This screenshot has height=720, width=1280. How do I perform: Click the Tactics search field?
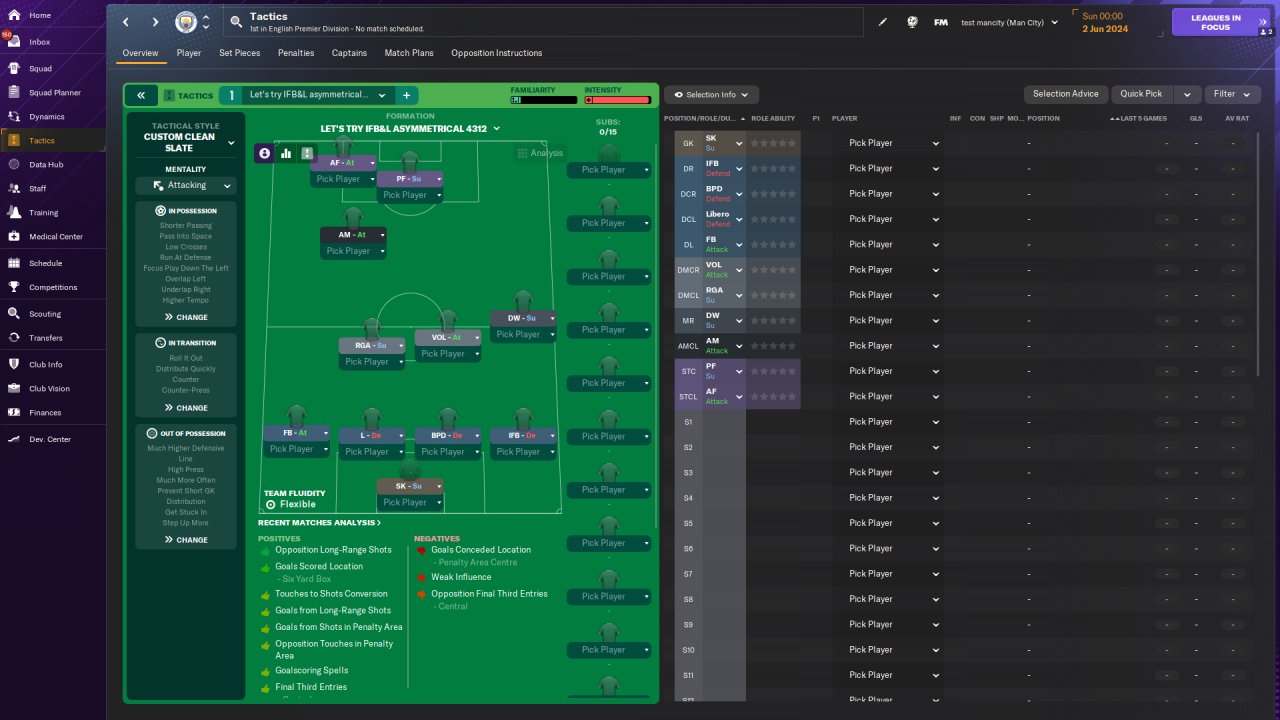click(x=545, y=22)
